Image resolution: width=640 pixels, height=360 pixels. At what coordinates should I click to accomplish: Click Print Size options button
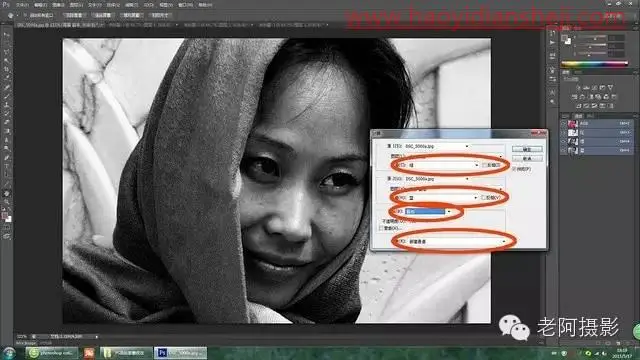(160, 15)
